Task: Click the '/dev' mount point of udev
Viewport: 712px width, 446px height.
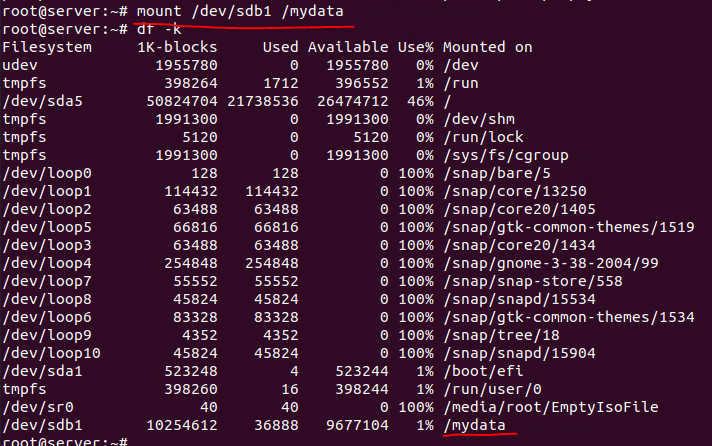Action: tap(460, 65)
